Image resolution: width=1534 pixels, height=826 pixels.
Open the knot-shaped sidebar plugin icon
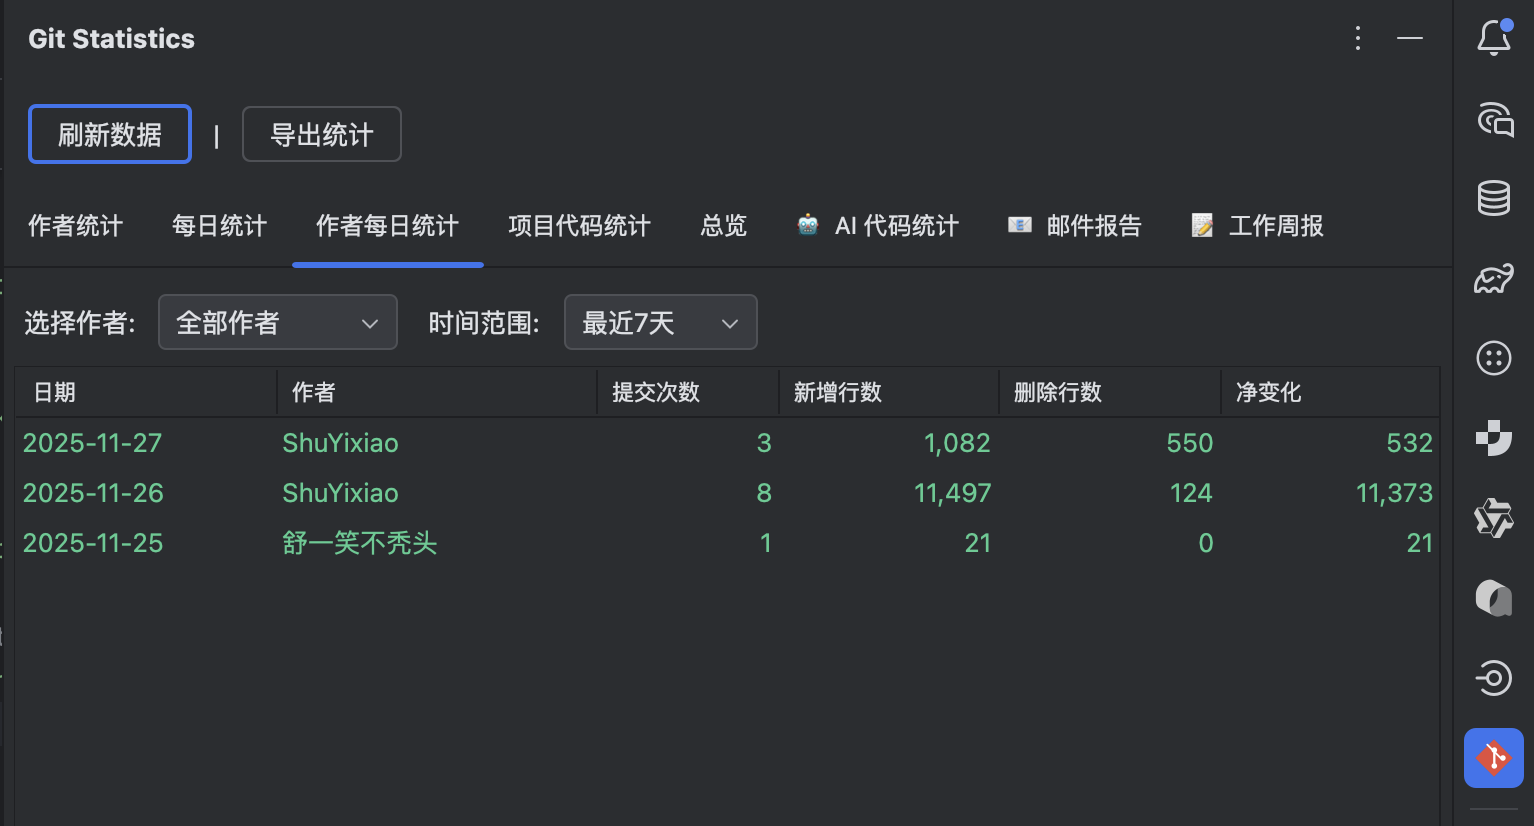point(1494,518)
